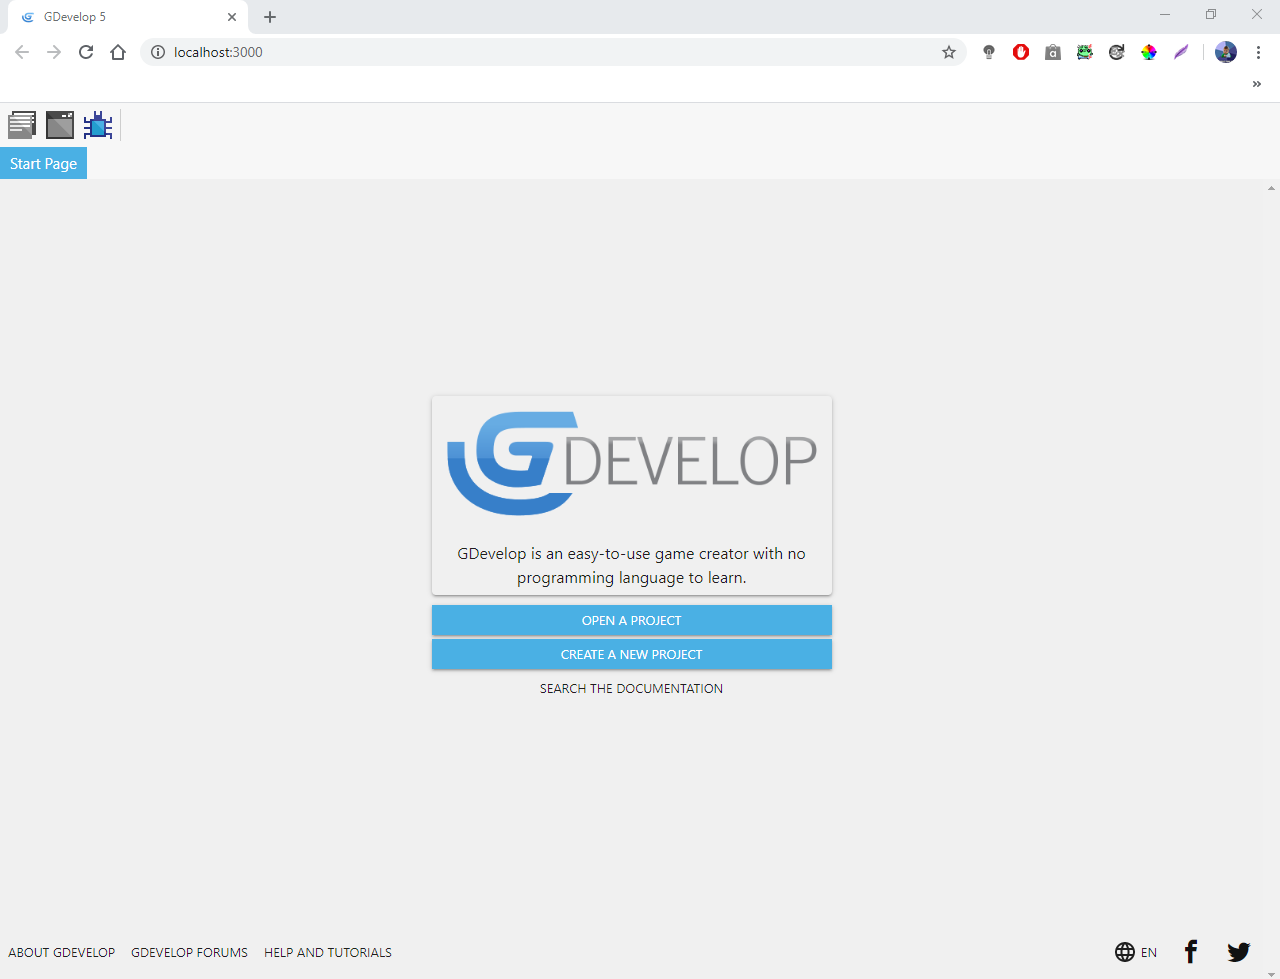This screenshot has height=979, width=1280.
Task: Open About GDevelop link
Action: pyautogui.click(x=62, y=952)
